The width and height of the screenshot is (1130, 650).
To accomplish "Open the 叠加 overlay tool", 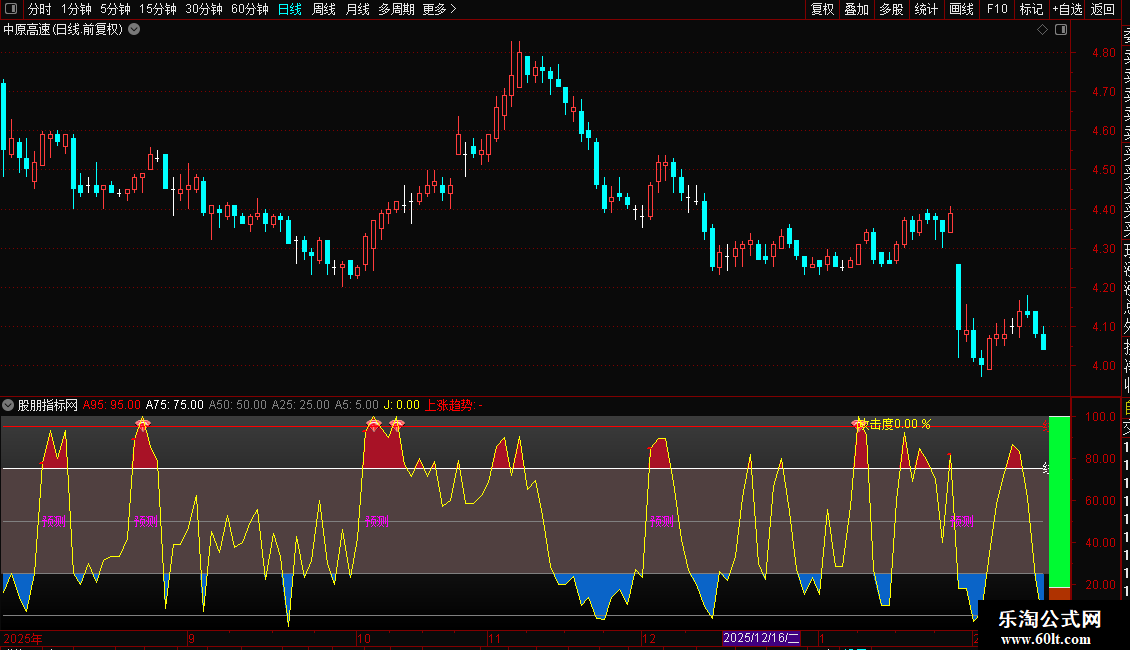I will pyautogui.click(x=856, y=9).
